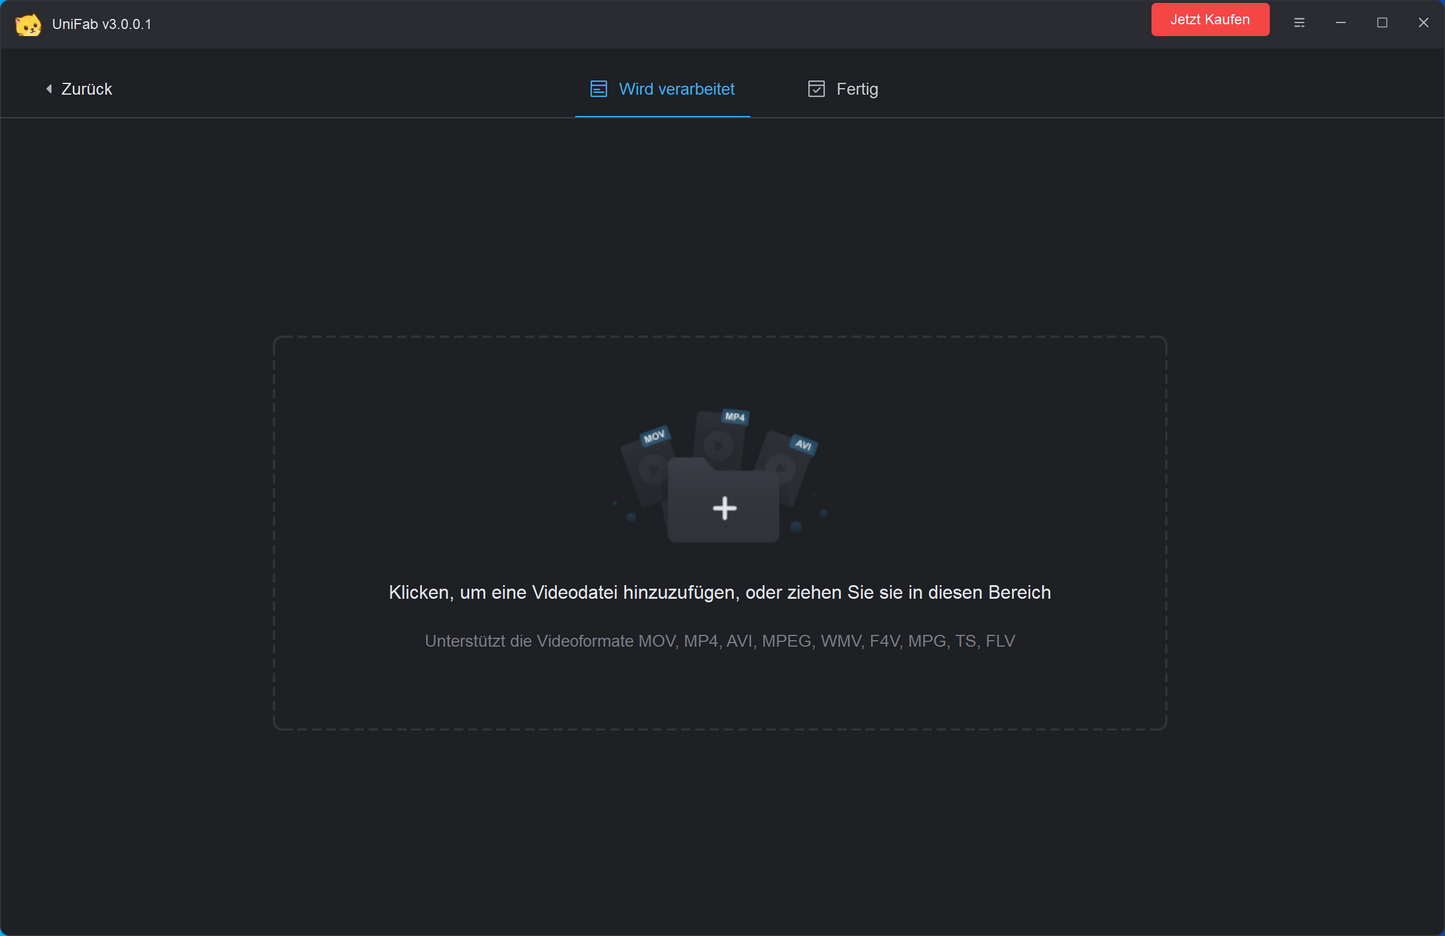1445x936 pixels.
Task: Open the hamburger menu icon
Action: click(1299, 22)
